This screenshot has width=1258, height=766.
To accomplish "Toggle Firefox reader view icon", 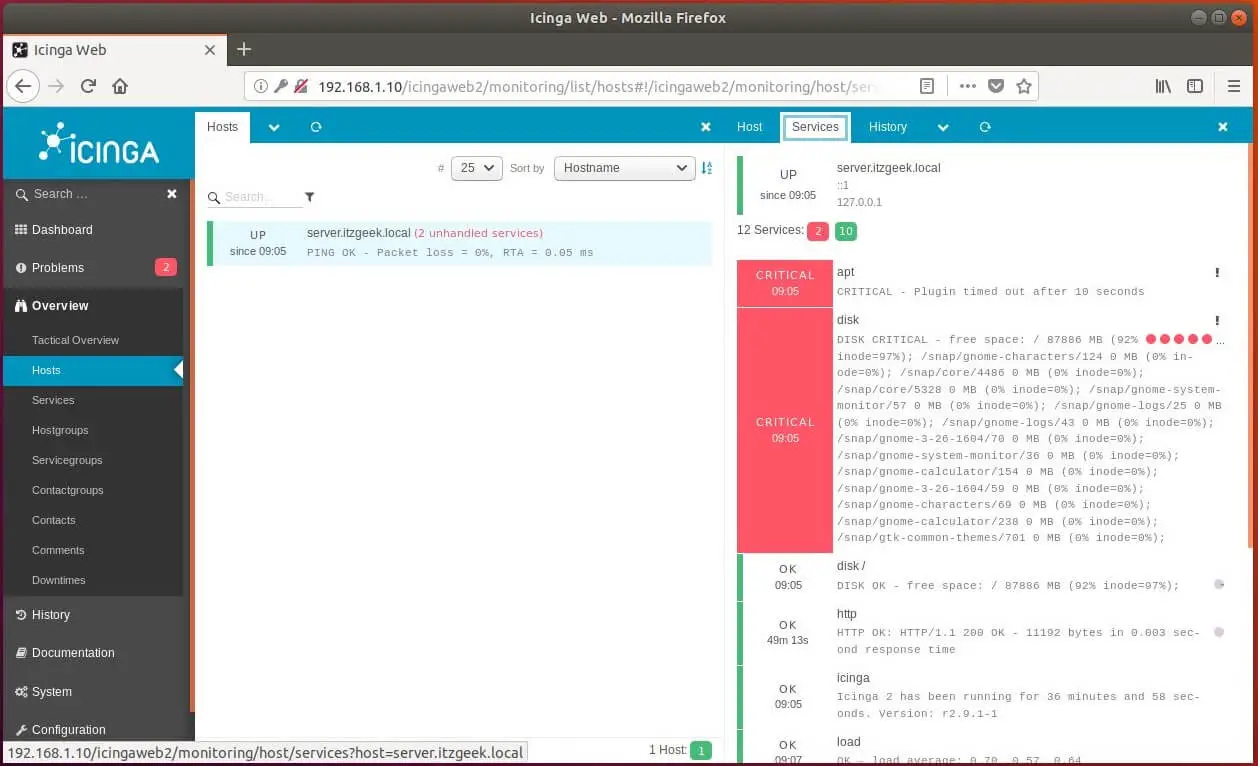I will click(x=927, y=86).
